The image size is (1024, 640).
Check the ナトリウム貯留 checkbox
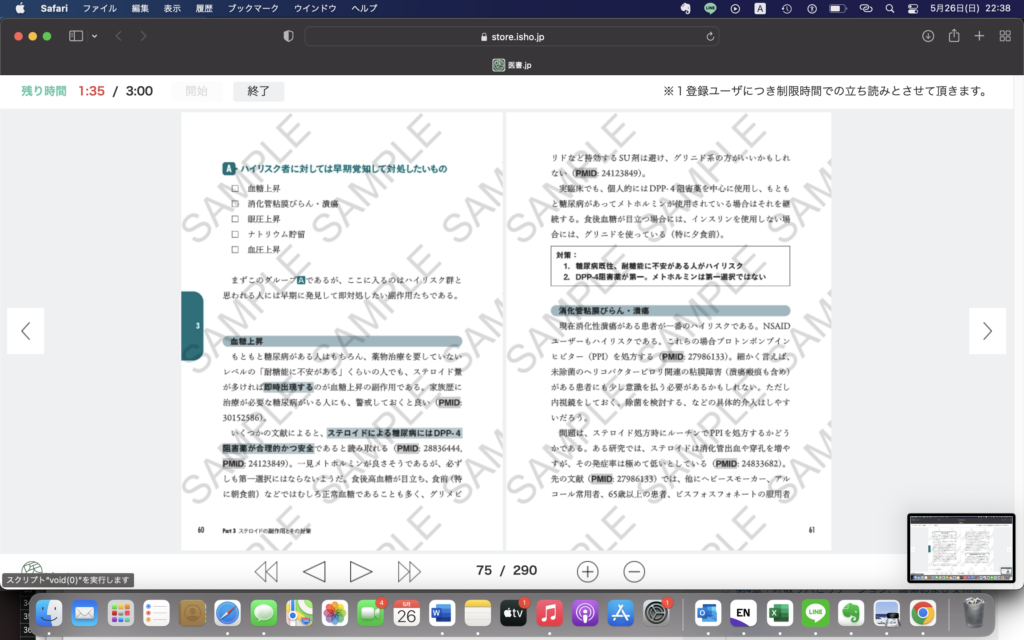point(236,233)
